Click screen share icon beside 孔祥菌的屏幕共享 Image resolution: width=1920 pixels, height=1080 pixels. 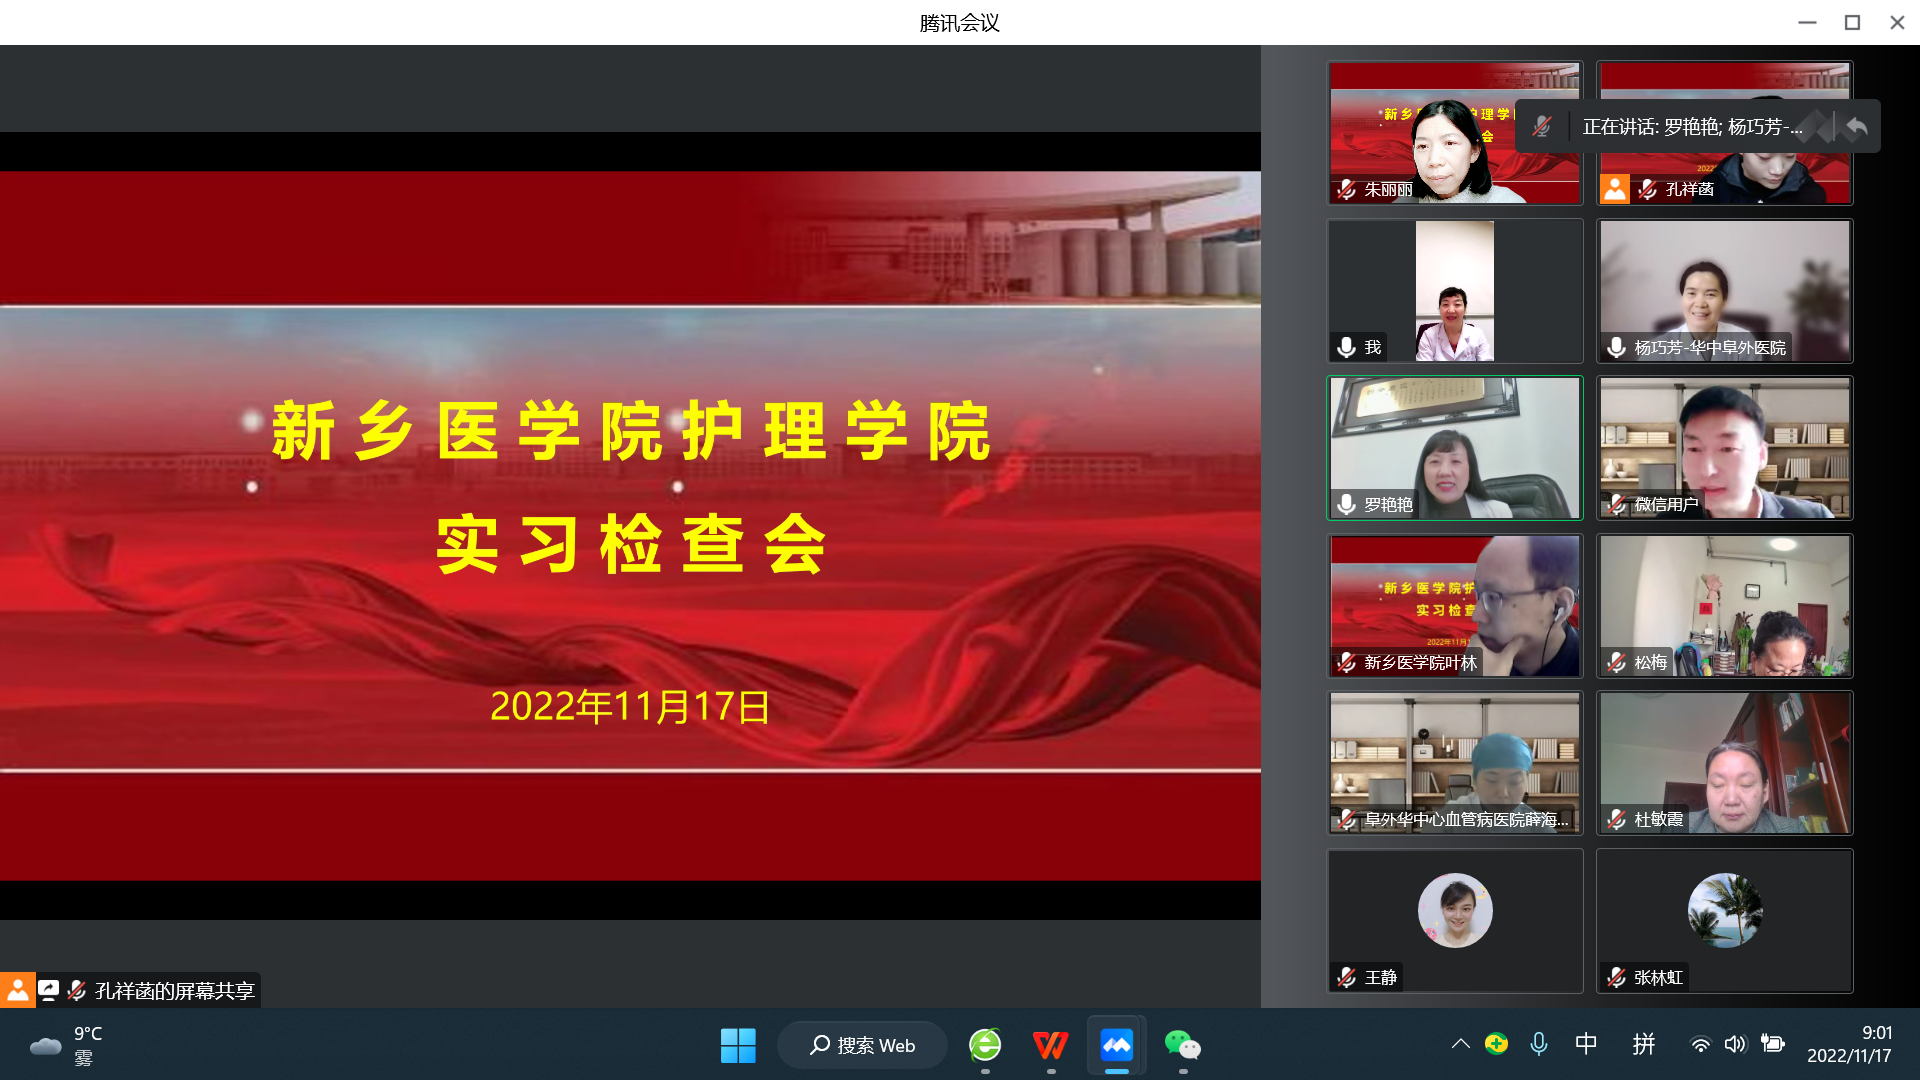click(48, 990)
